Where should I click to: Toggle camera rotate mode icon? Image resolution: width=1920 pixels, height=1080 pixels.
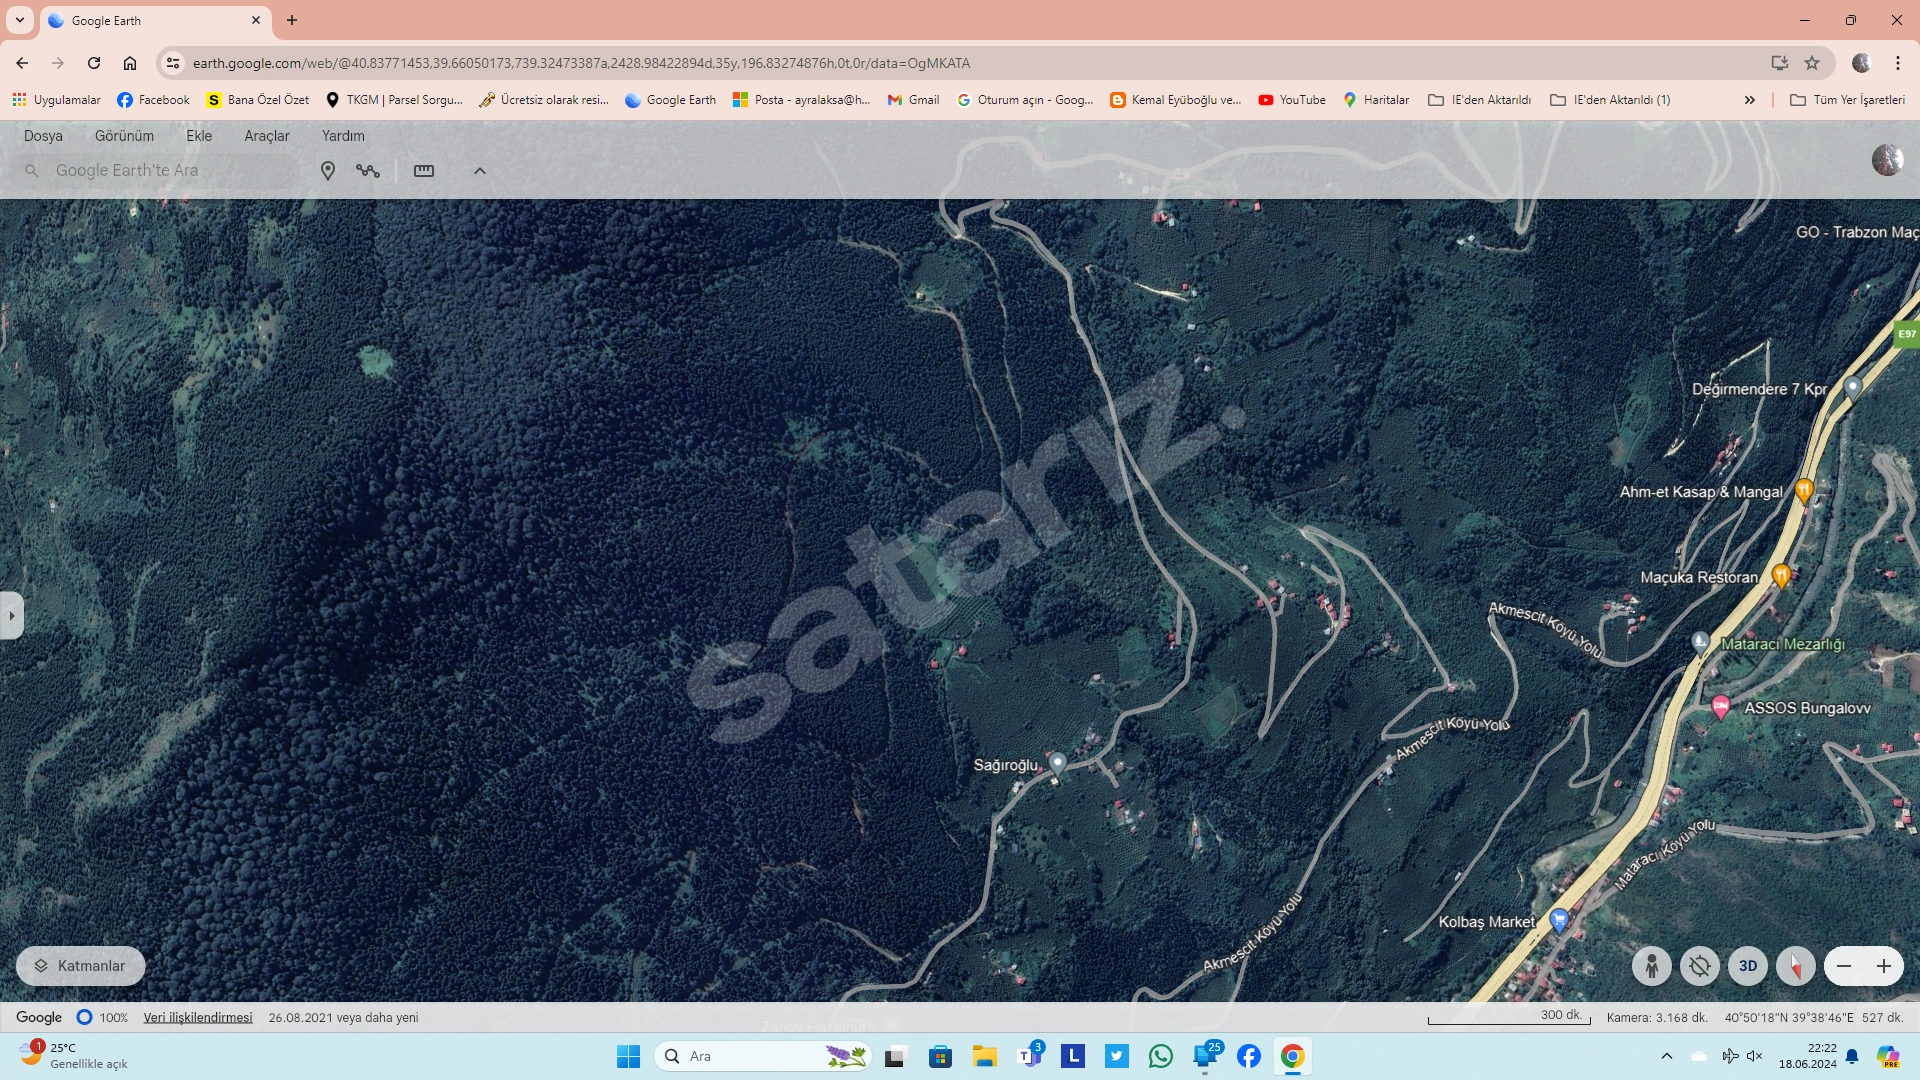tap(1700, 966)
